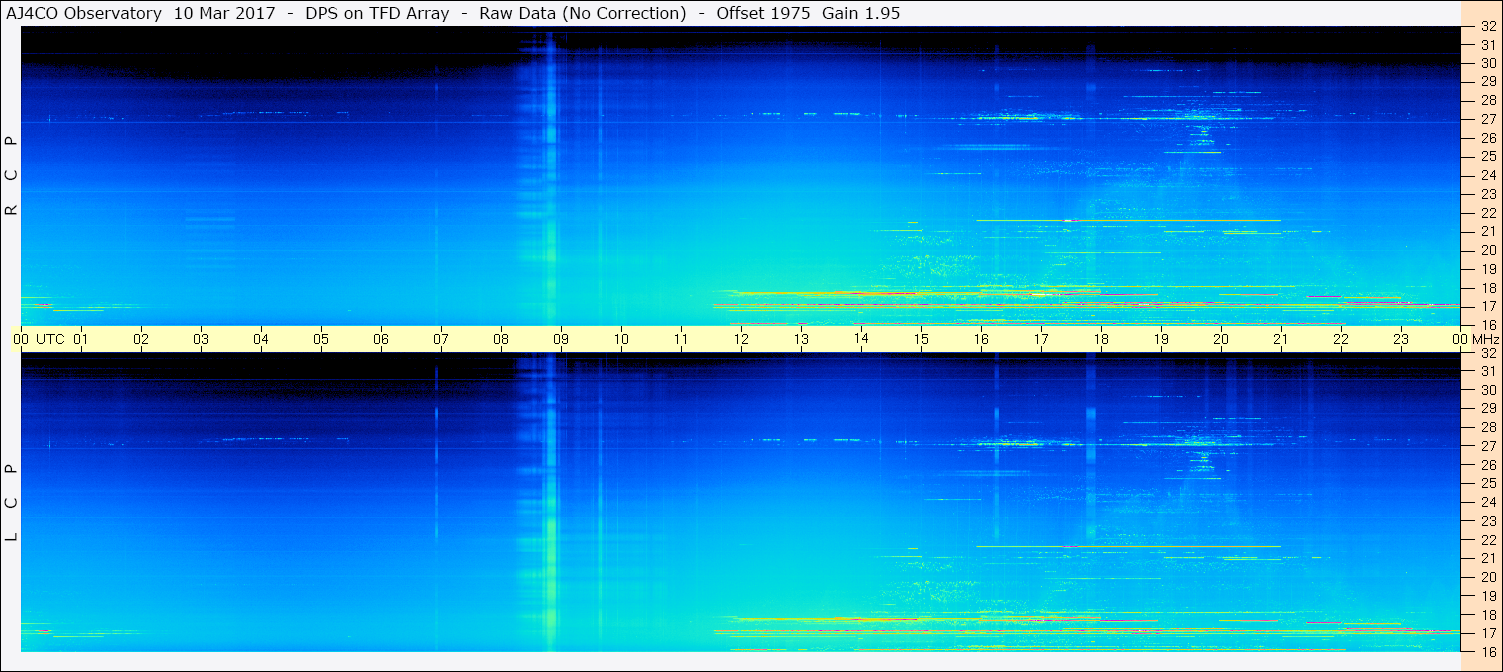Select the 02 hour mark on time axis
This screenshot has width=1503, height=672.
(141, 339)
